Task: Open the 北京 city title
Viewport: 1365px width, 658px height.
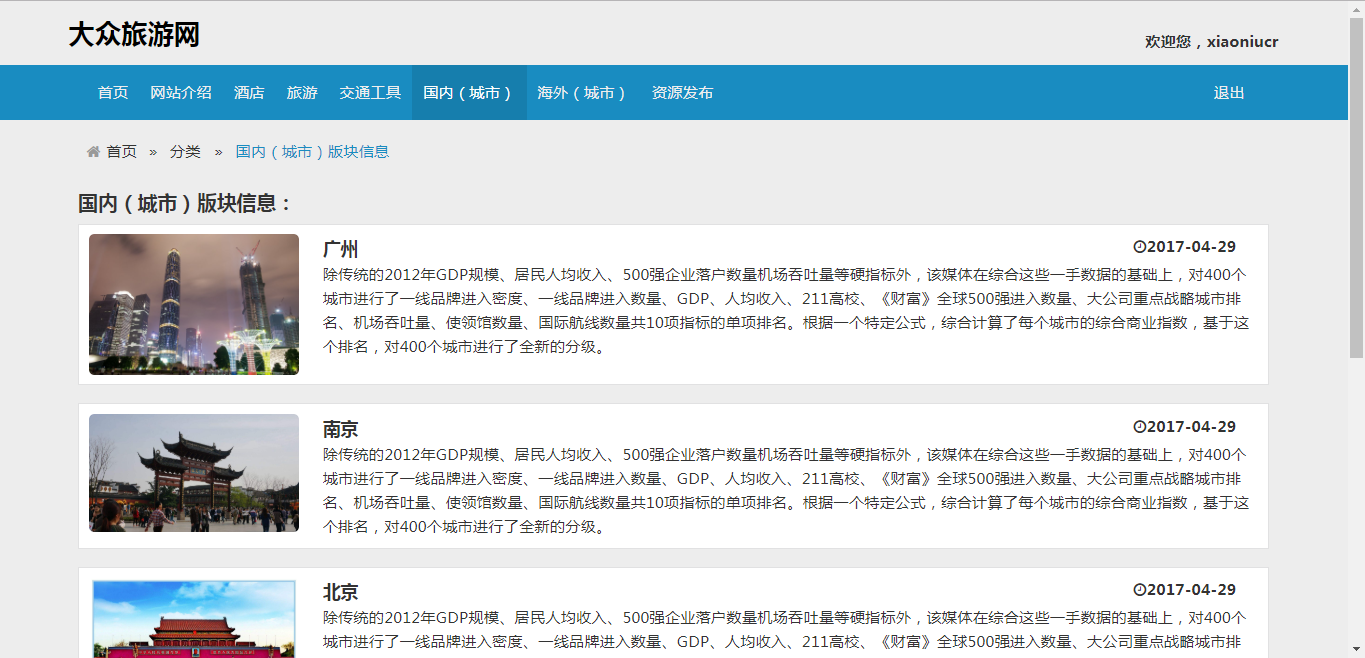Action: coord(341,592)
